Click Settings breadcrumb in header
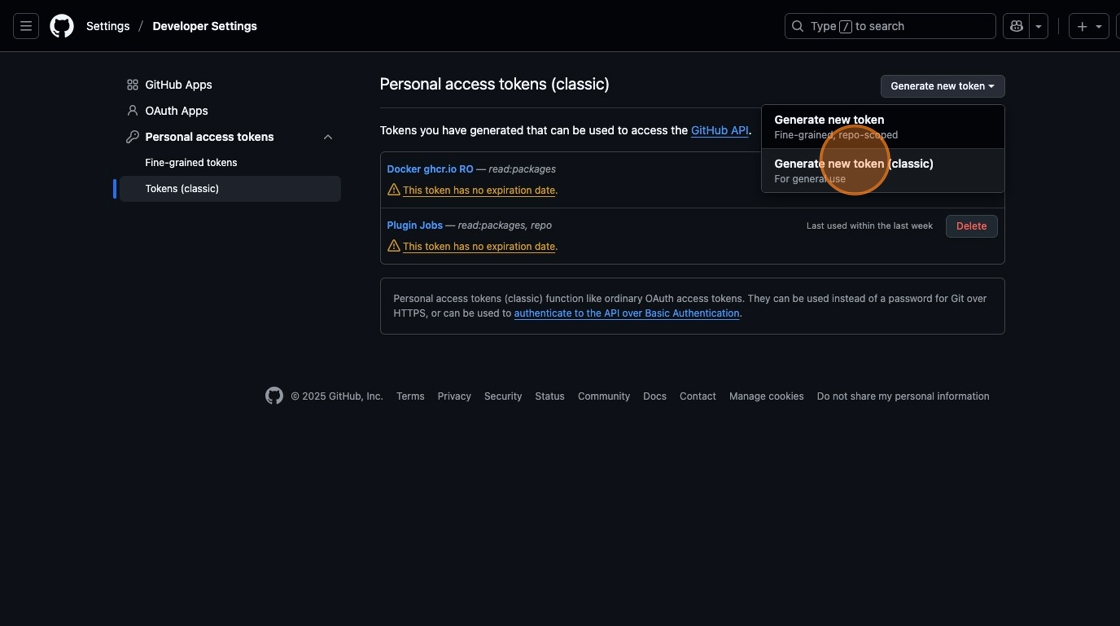This screenshot has width=1120, height=626. click(x=107, y=26)
